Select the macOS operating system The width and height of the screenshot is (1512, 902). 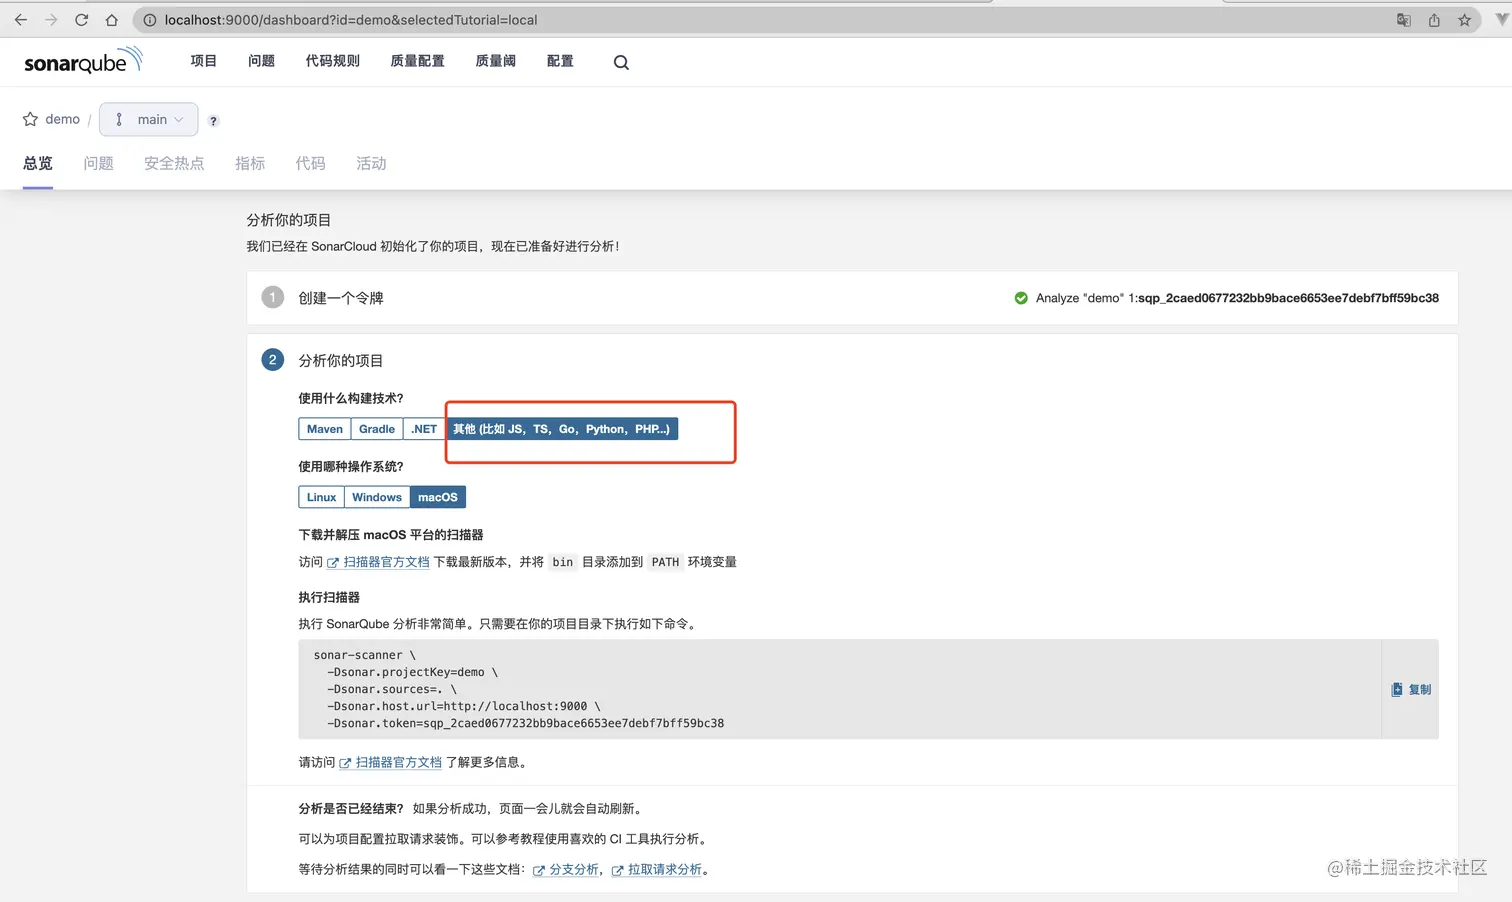(438, 497)
